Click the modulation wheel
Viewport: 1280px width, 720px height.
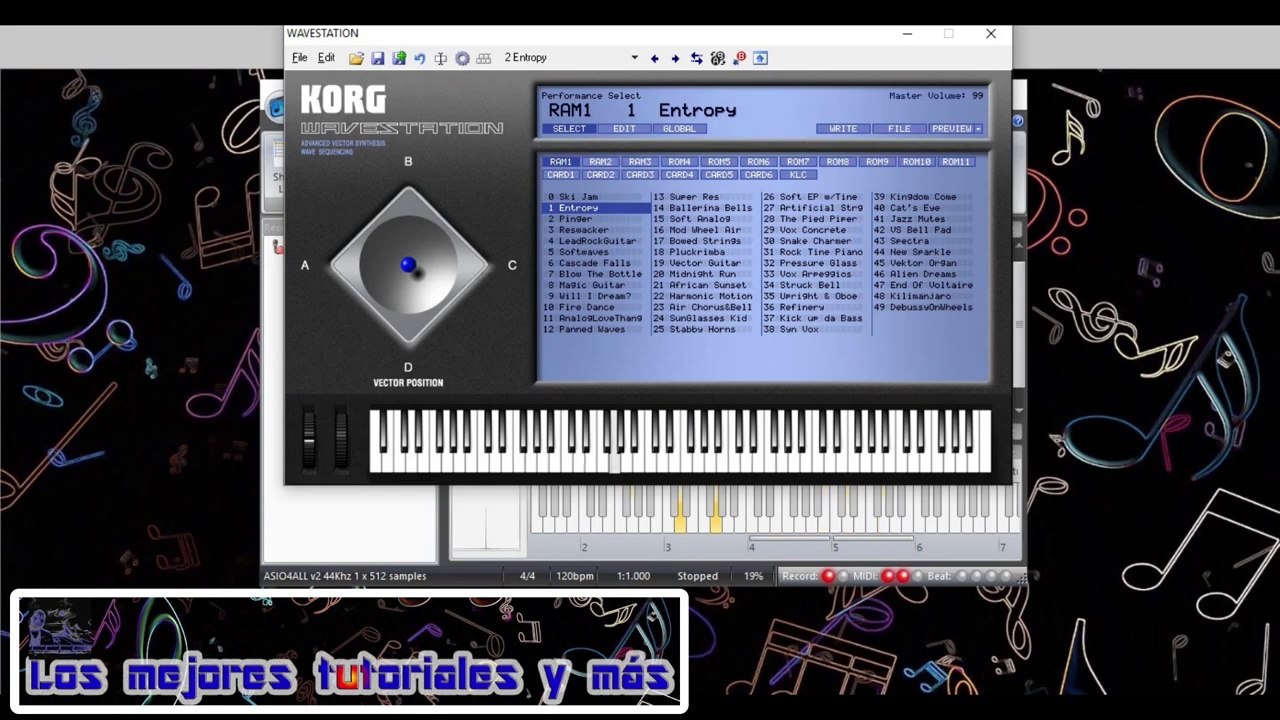[341, 438]
